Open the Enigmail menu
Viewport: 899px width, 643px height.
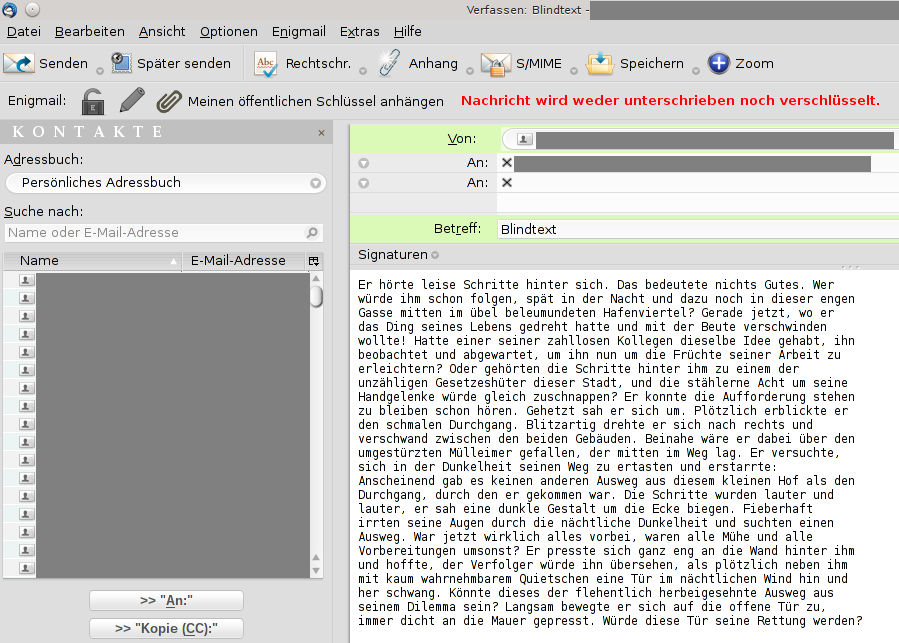[x=299, y=32]
